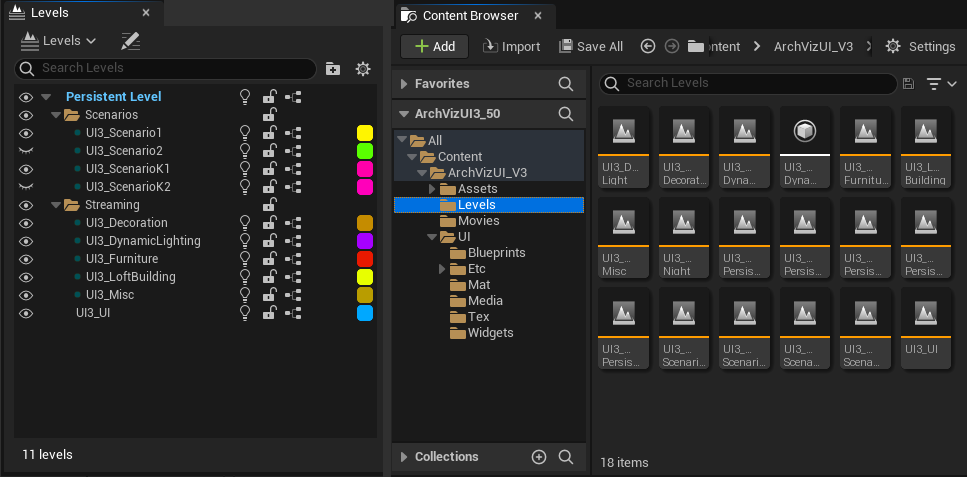This screenshot has width=967, height=477.
Task: Search inside Favorites section
Action: (x=566, y=84)
